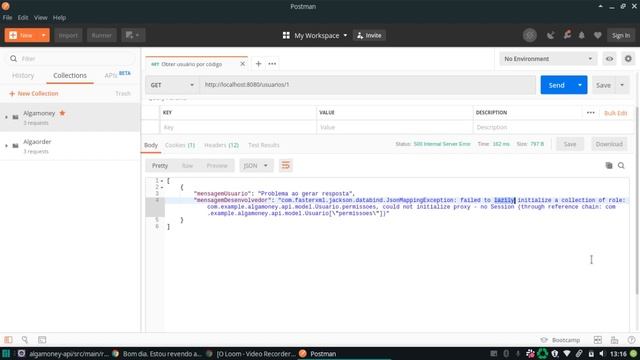Click the wrench settings icon in the header

[567, 35]
